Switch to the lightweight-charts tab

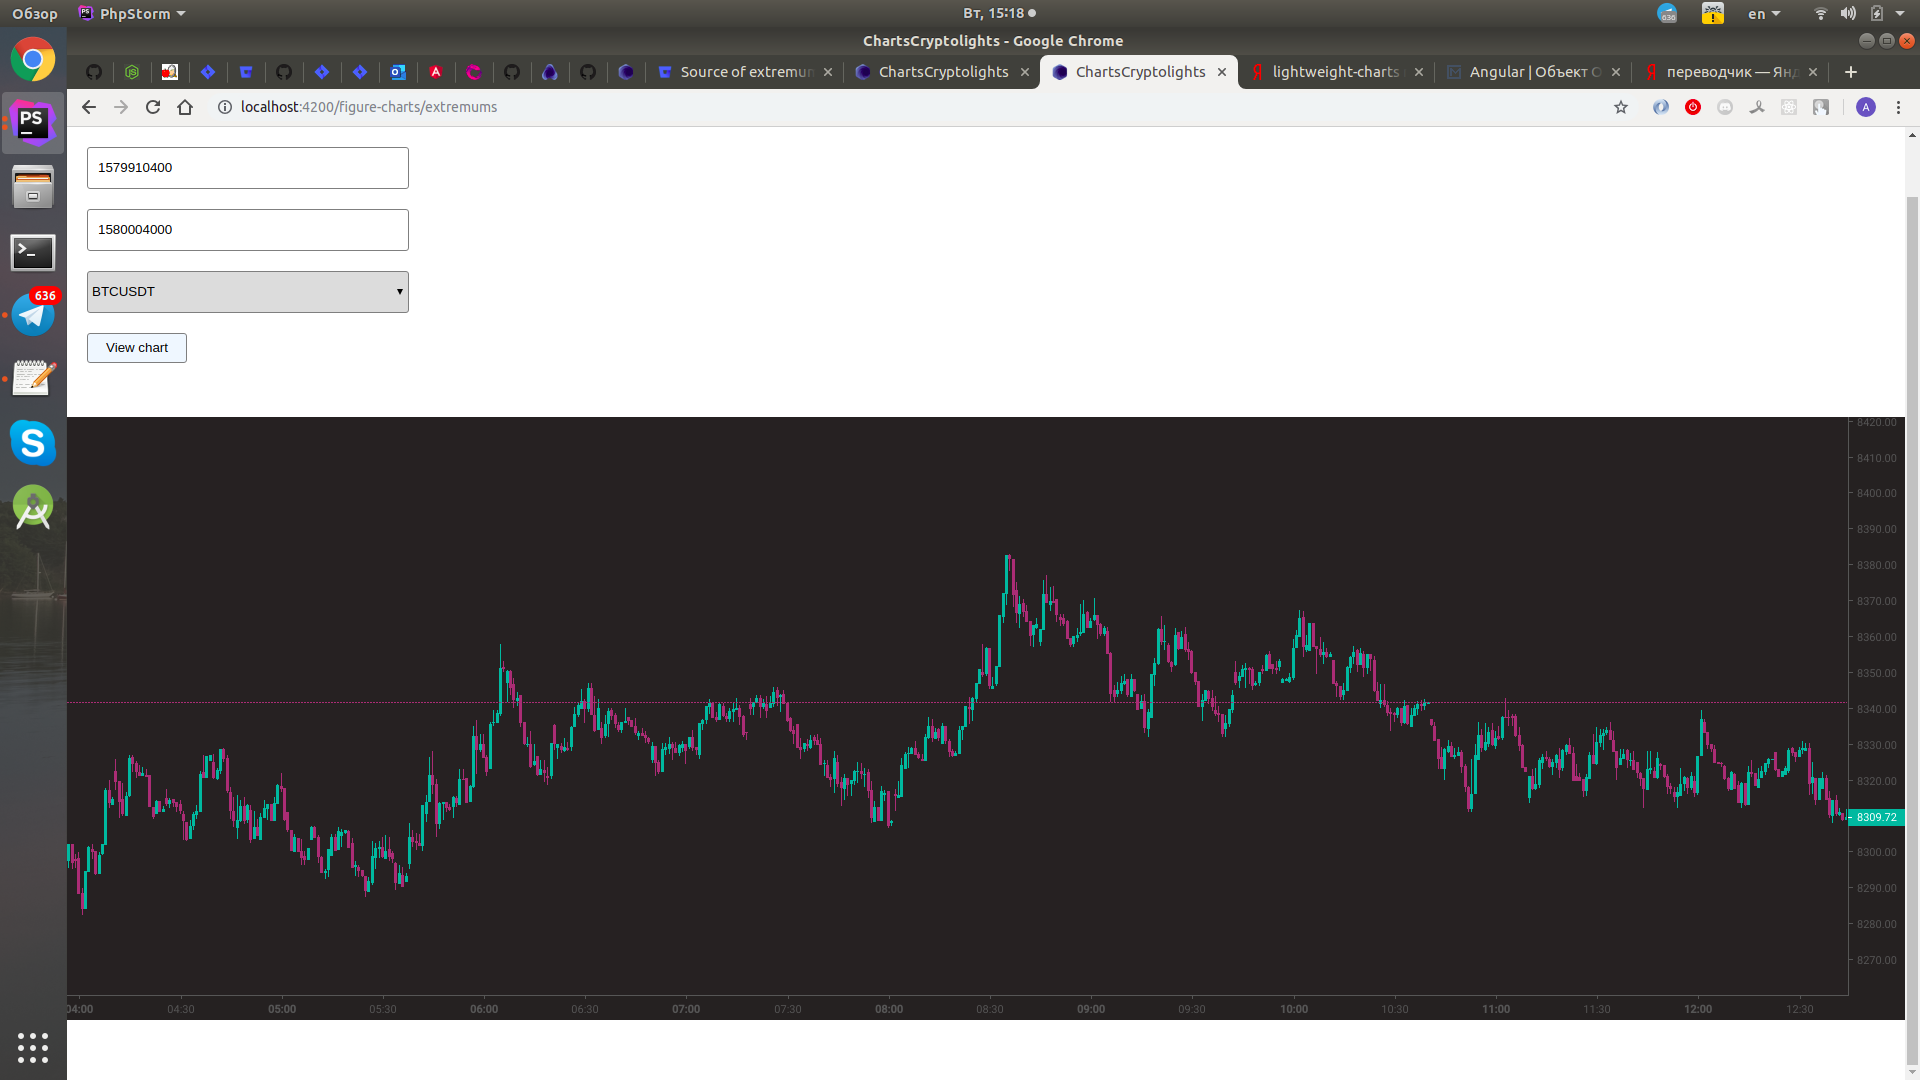tap(1335, 71)
